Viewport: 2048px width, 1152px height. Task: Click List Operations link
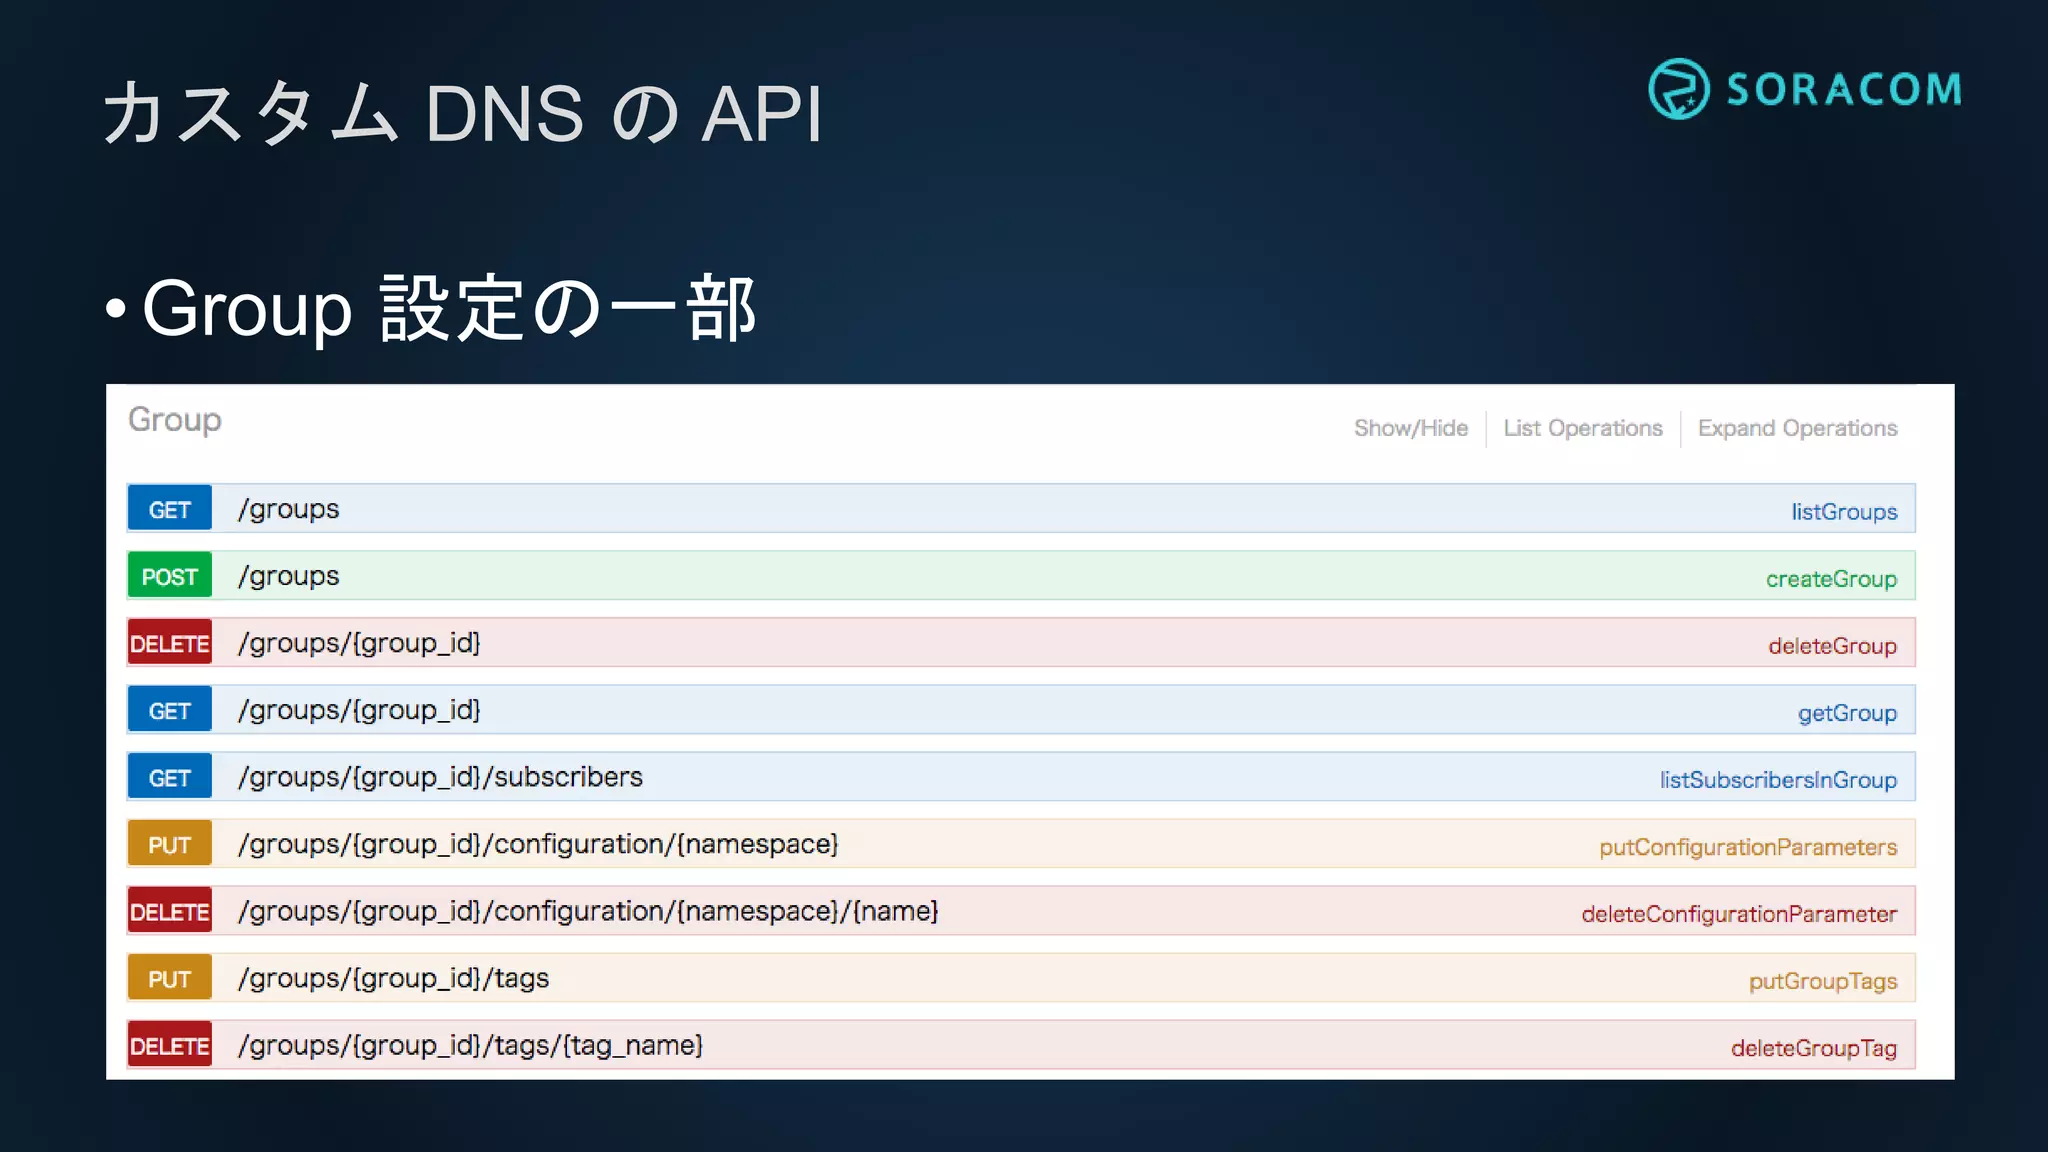tap(1583, 428)
